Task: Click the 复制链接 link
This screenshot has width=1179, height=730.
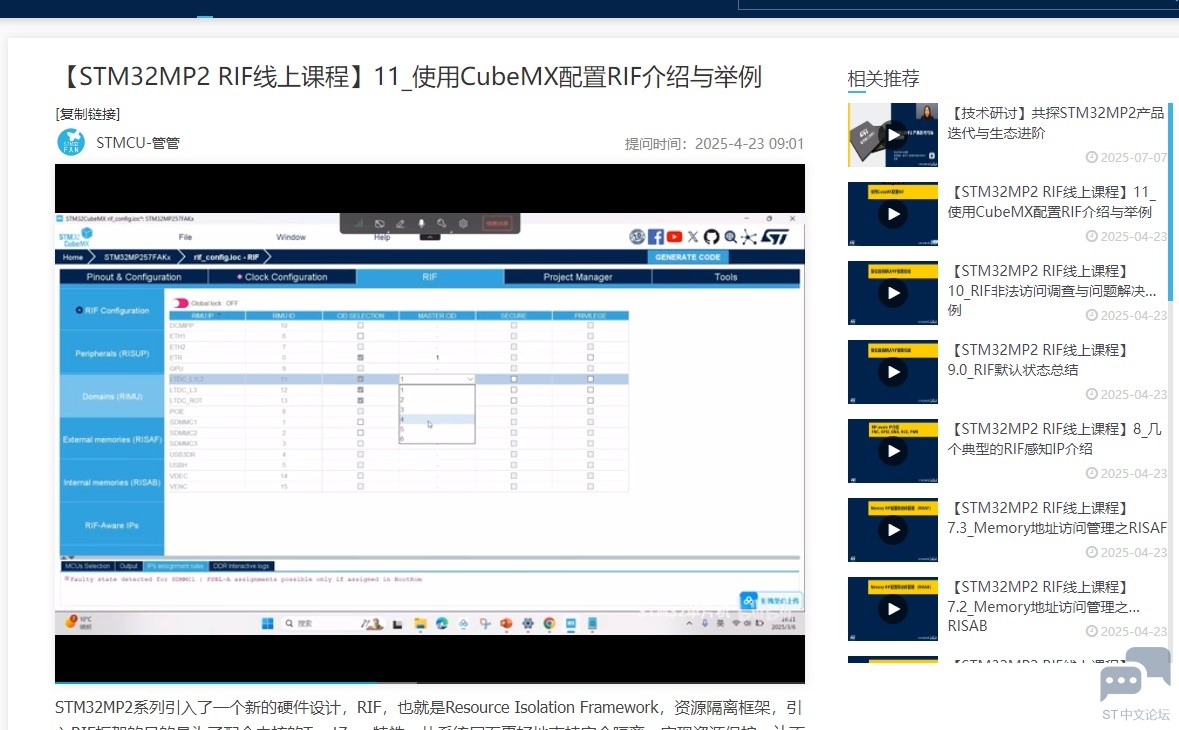Action: tap(88, 114)
